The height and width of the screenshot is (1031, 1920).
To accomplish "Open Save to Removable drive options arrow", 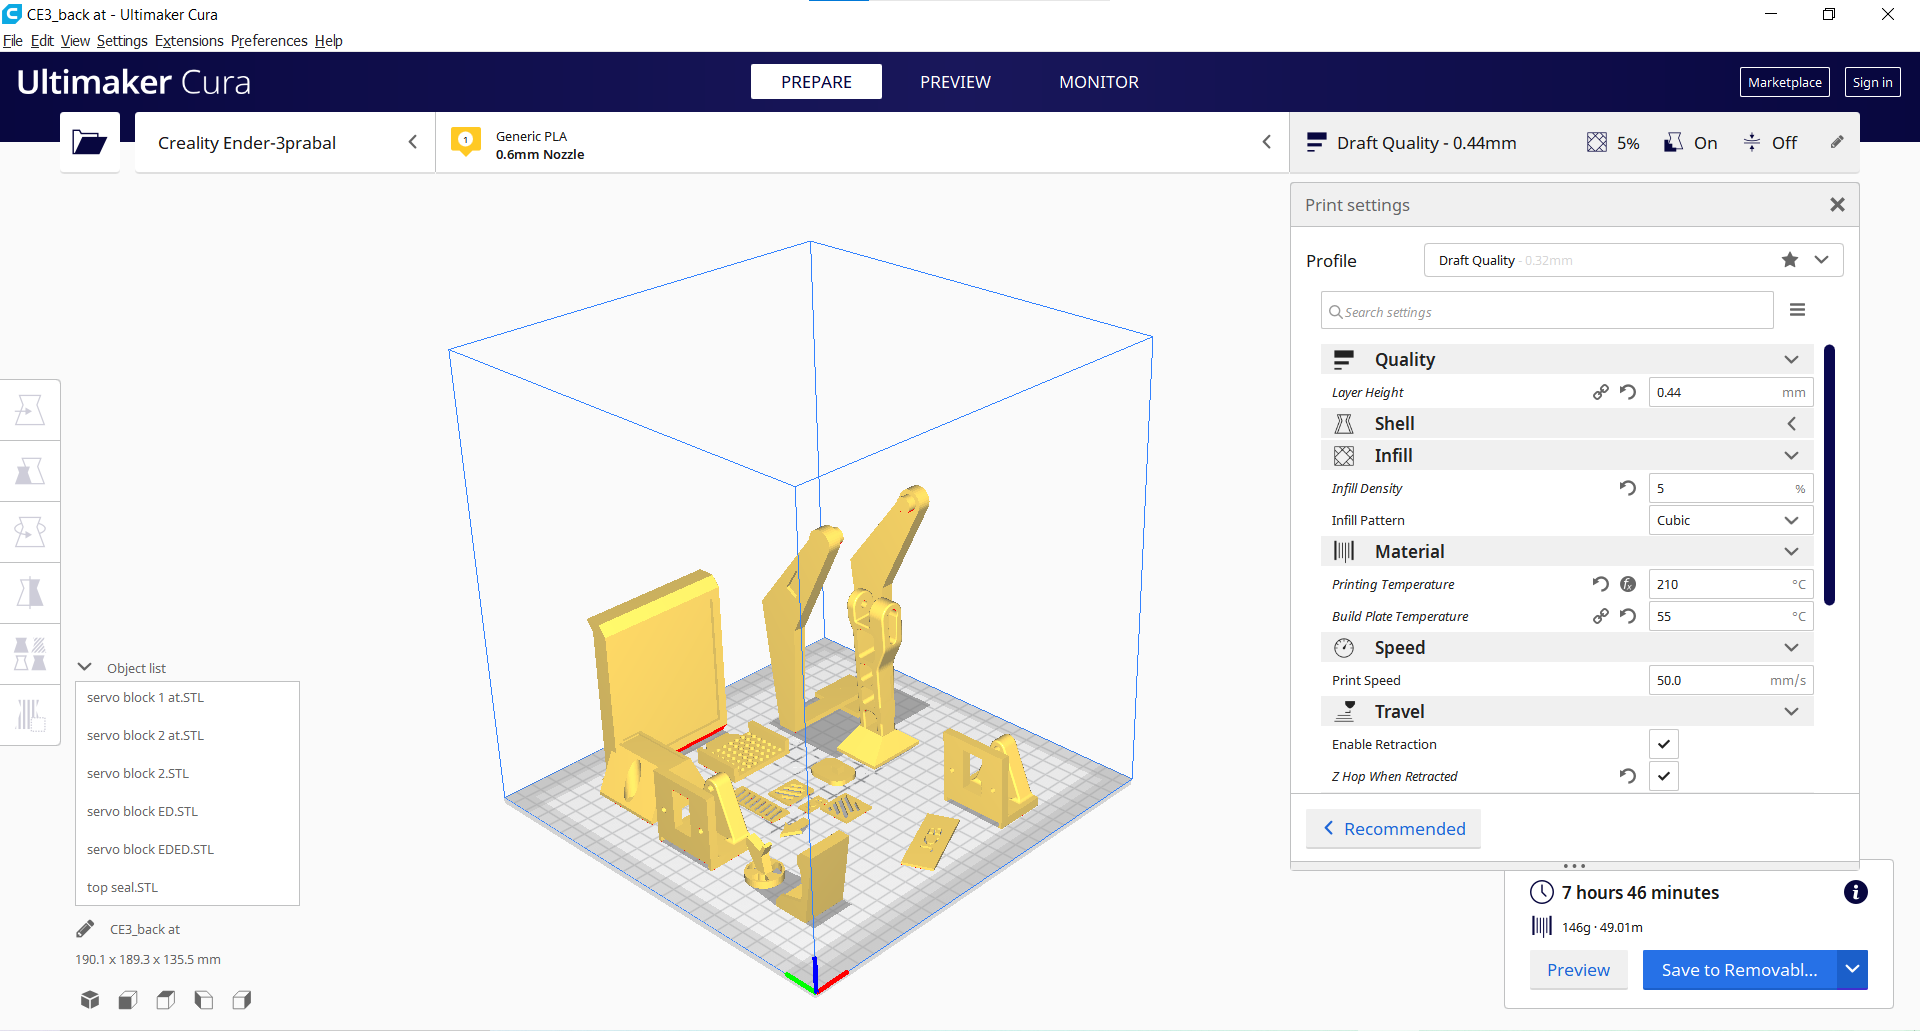I will tap(1852, 969).
